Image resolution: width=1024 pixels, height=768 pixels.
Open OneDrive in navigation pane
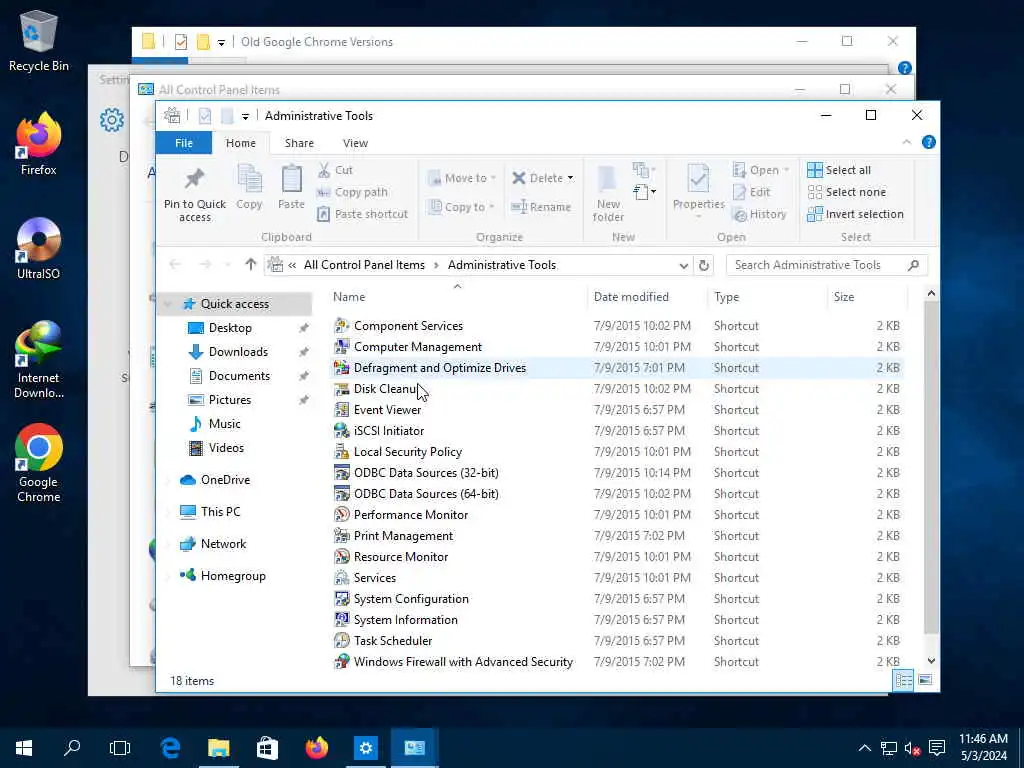pyautogui.click(x=225, y=480)
